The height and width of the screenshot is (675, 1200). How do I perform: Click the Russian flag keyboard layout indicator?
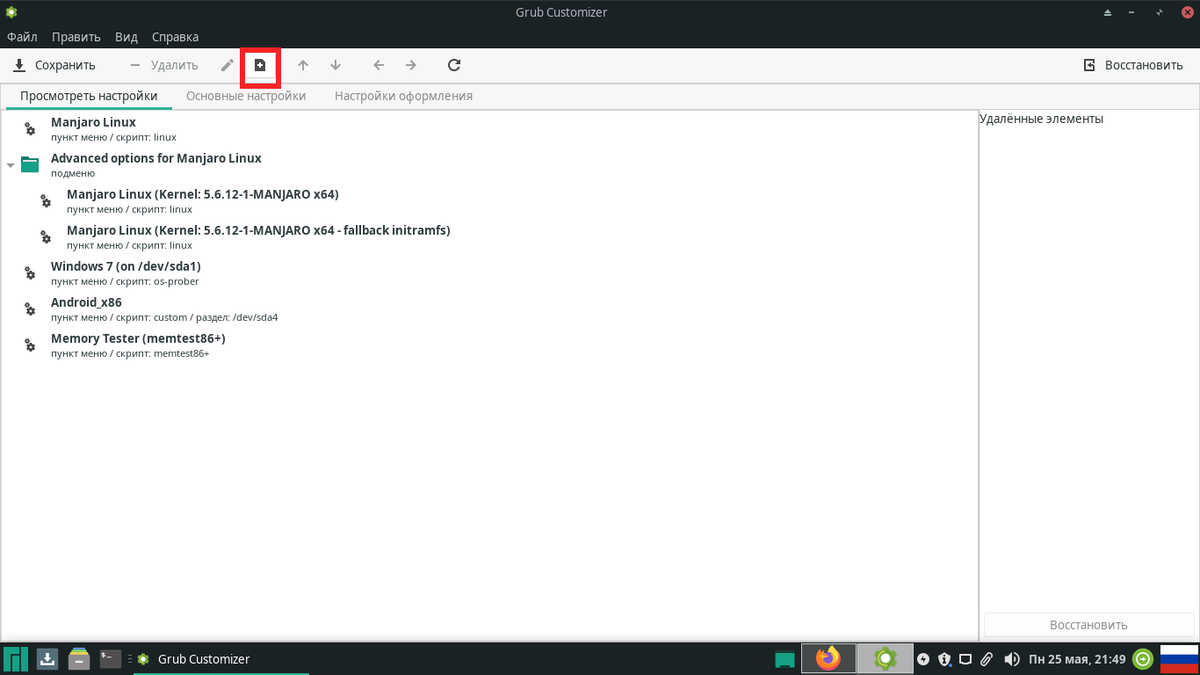(1178, 659)
